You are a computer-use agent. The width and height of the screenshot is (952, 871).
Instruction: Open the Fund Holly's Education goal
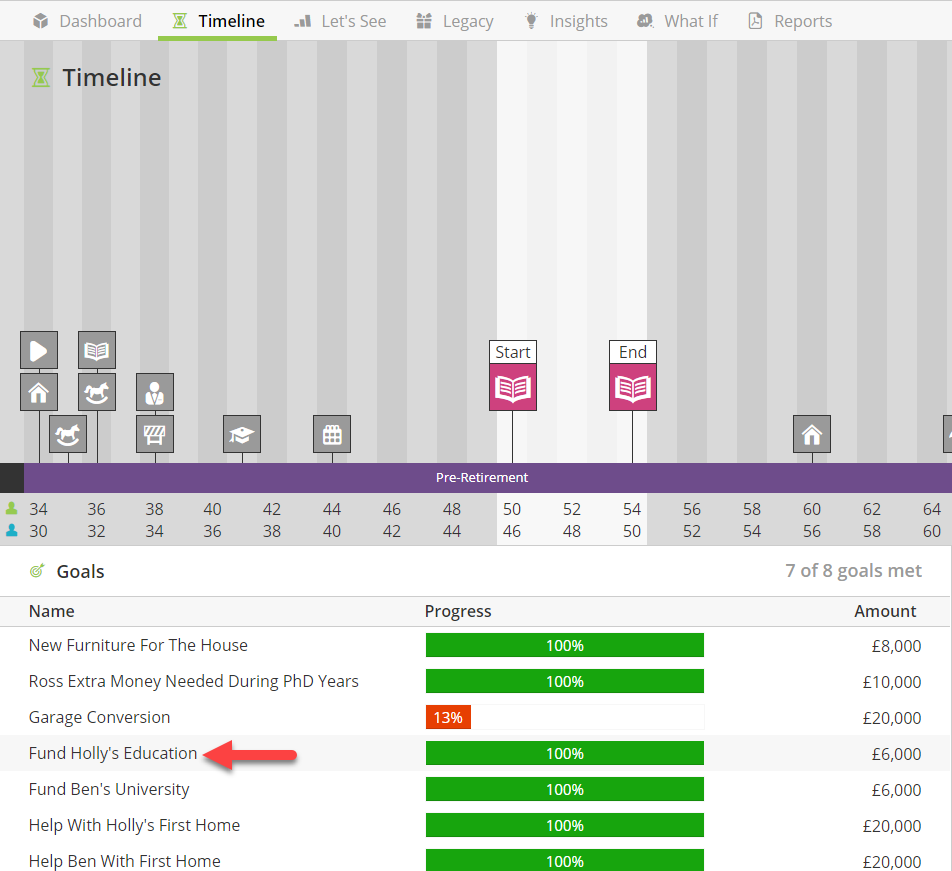(x=113, y=753)
